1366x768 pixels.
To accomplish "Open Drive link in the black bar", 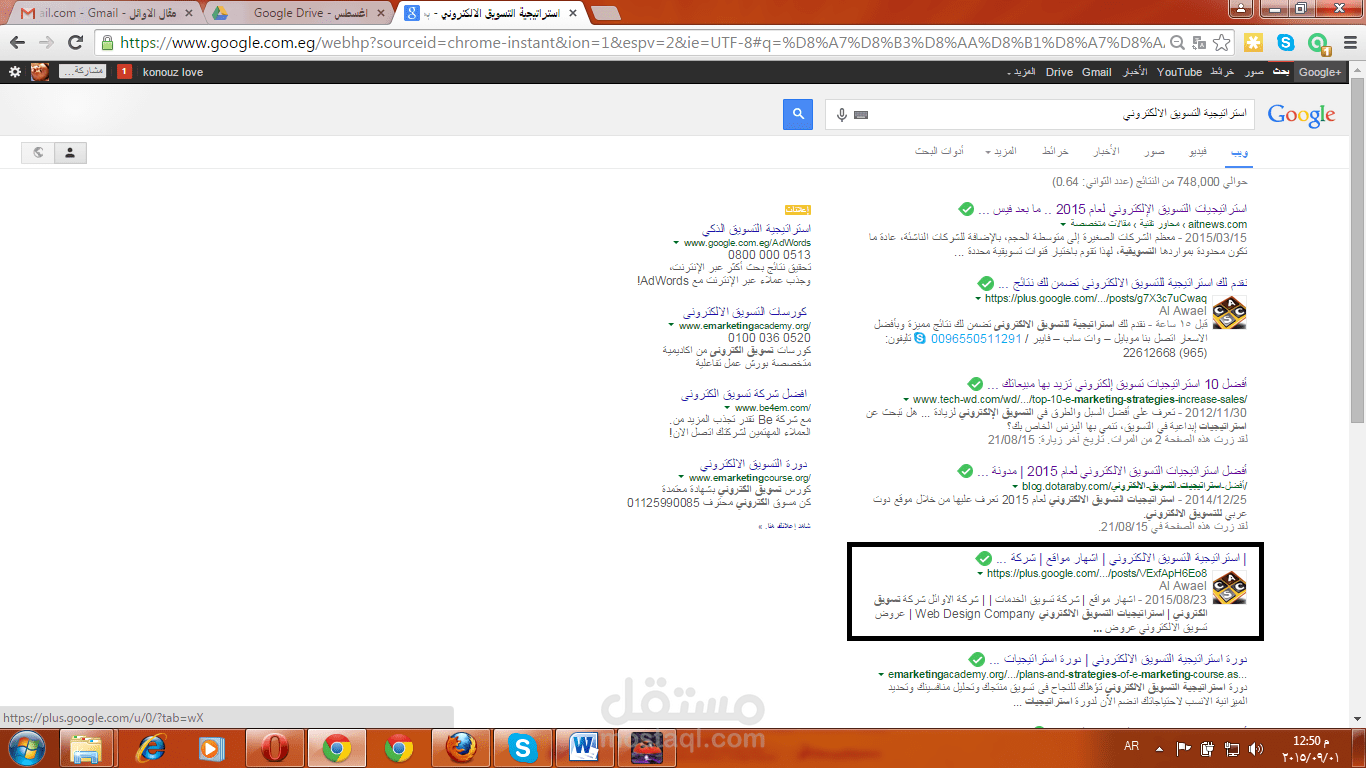I will point(1059,72).
